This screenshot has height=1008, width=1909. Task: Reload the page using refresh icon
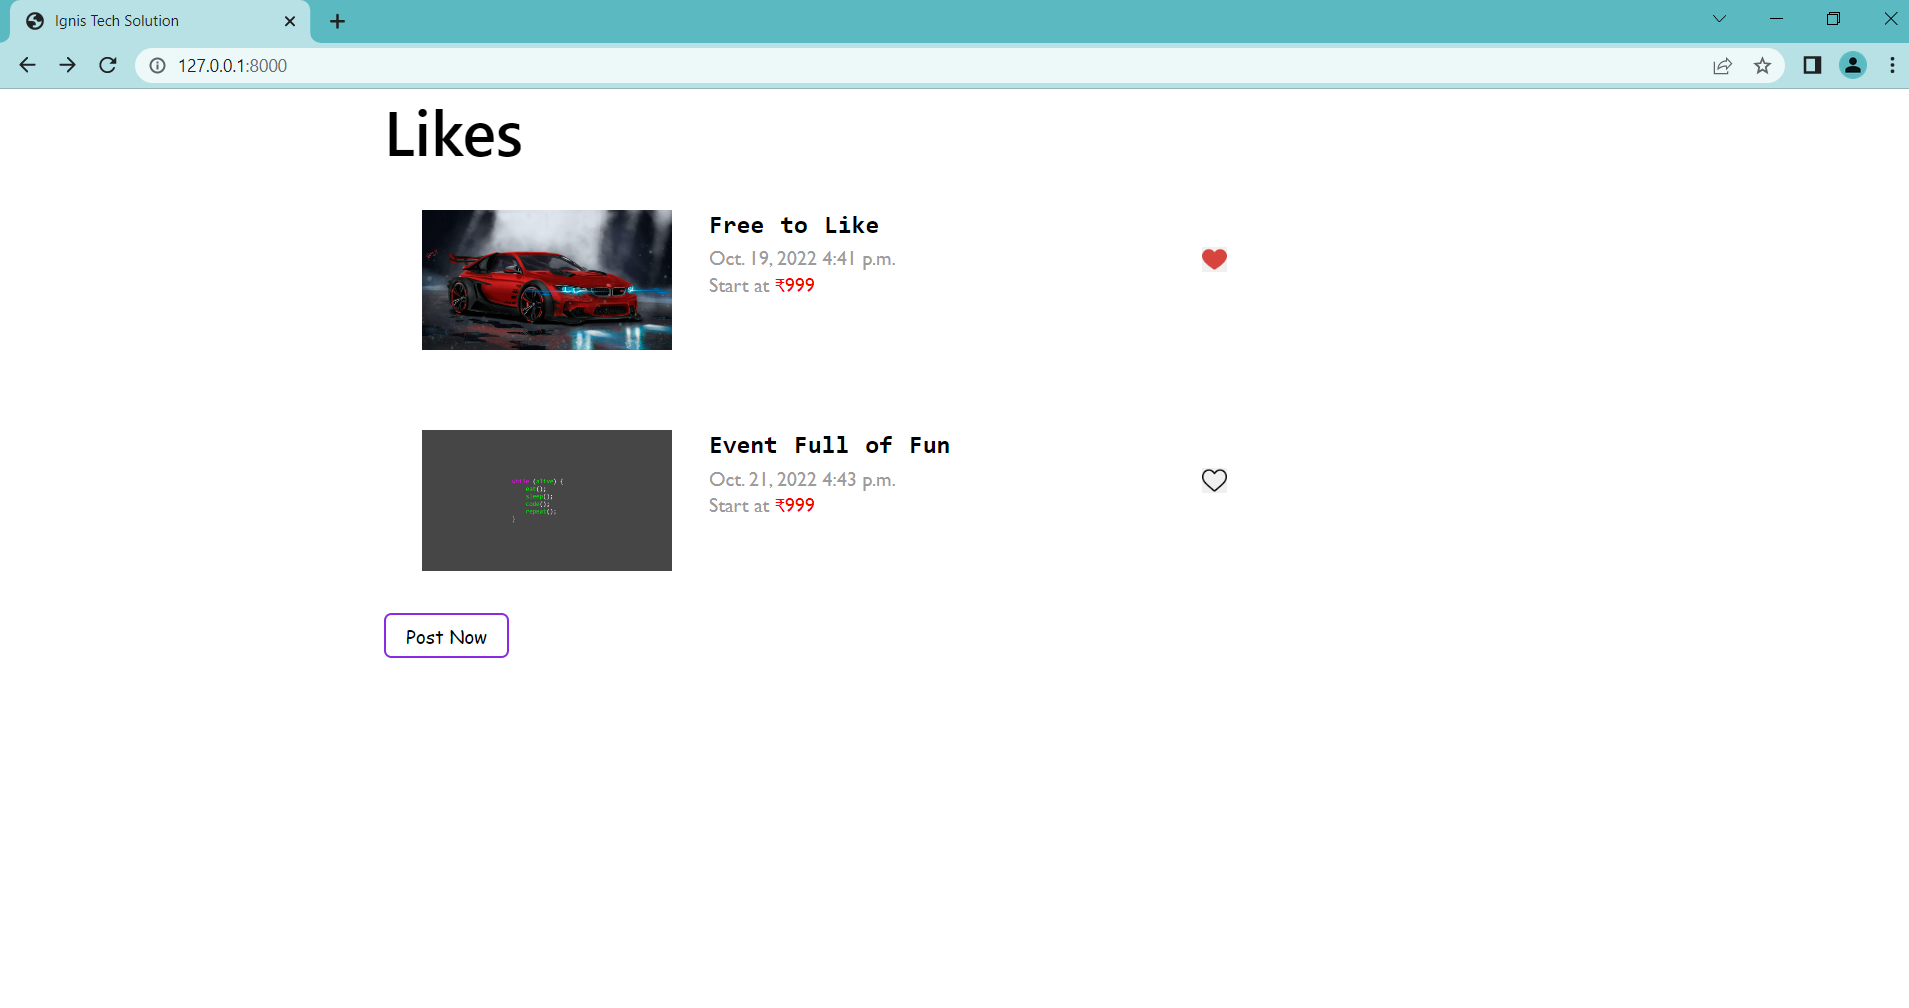pyautogui.click(x=108, y=65)
